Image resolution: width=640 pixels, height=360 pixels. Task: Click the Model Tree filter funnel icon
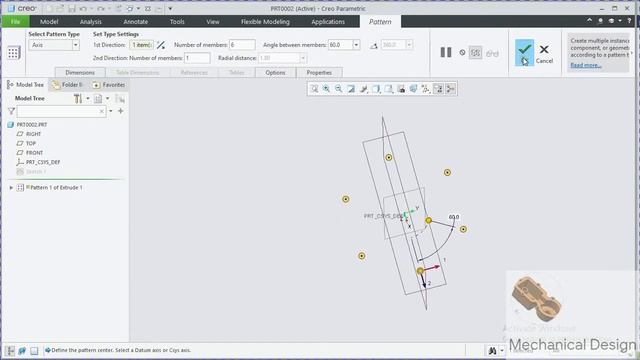coord(11,111)
